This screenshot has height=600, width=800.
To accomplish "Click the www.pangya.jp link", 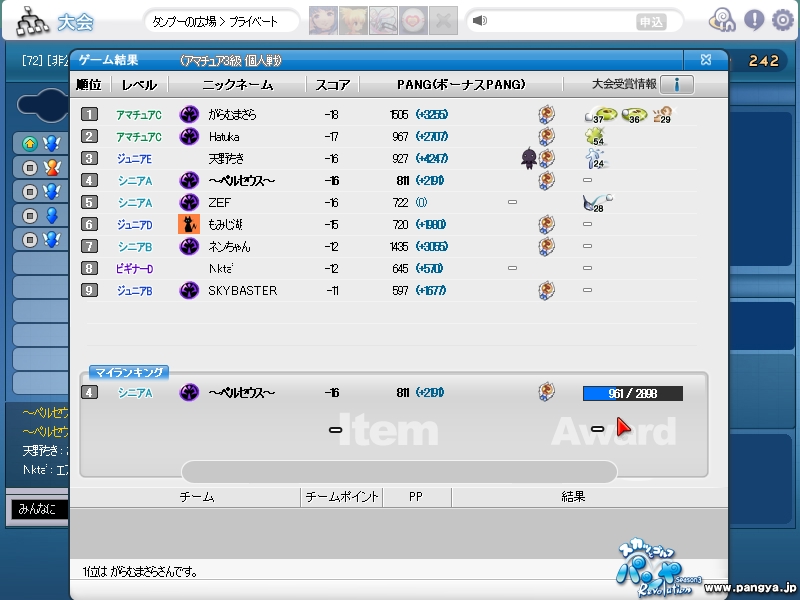I will point(751,588).
